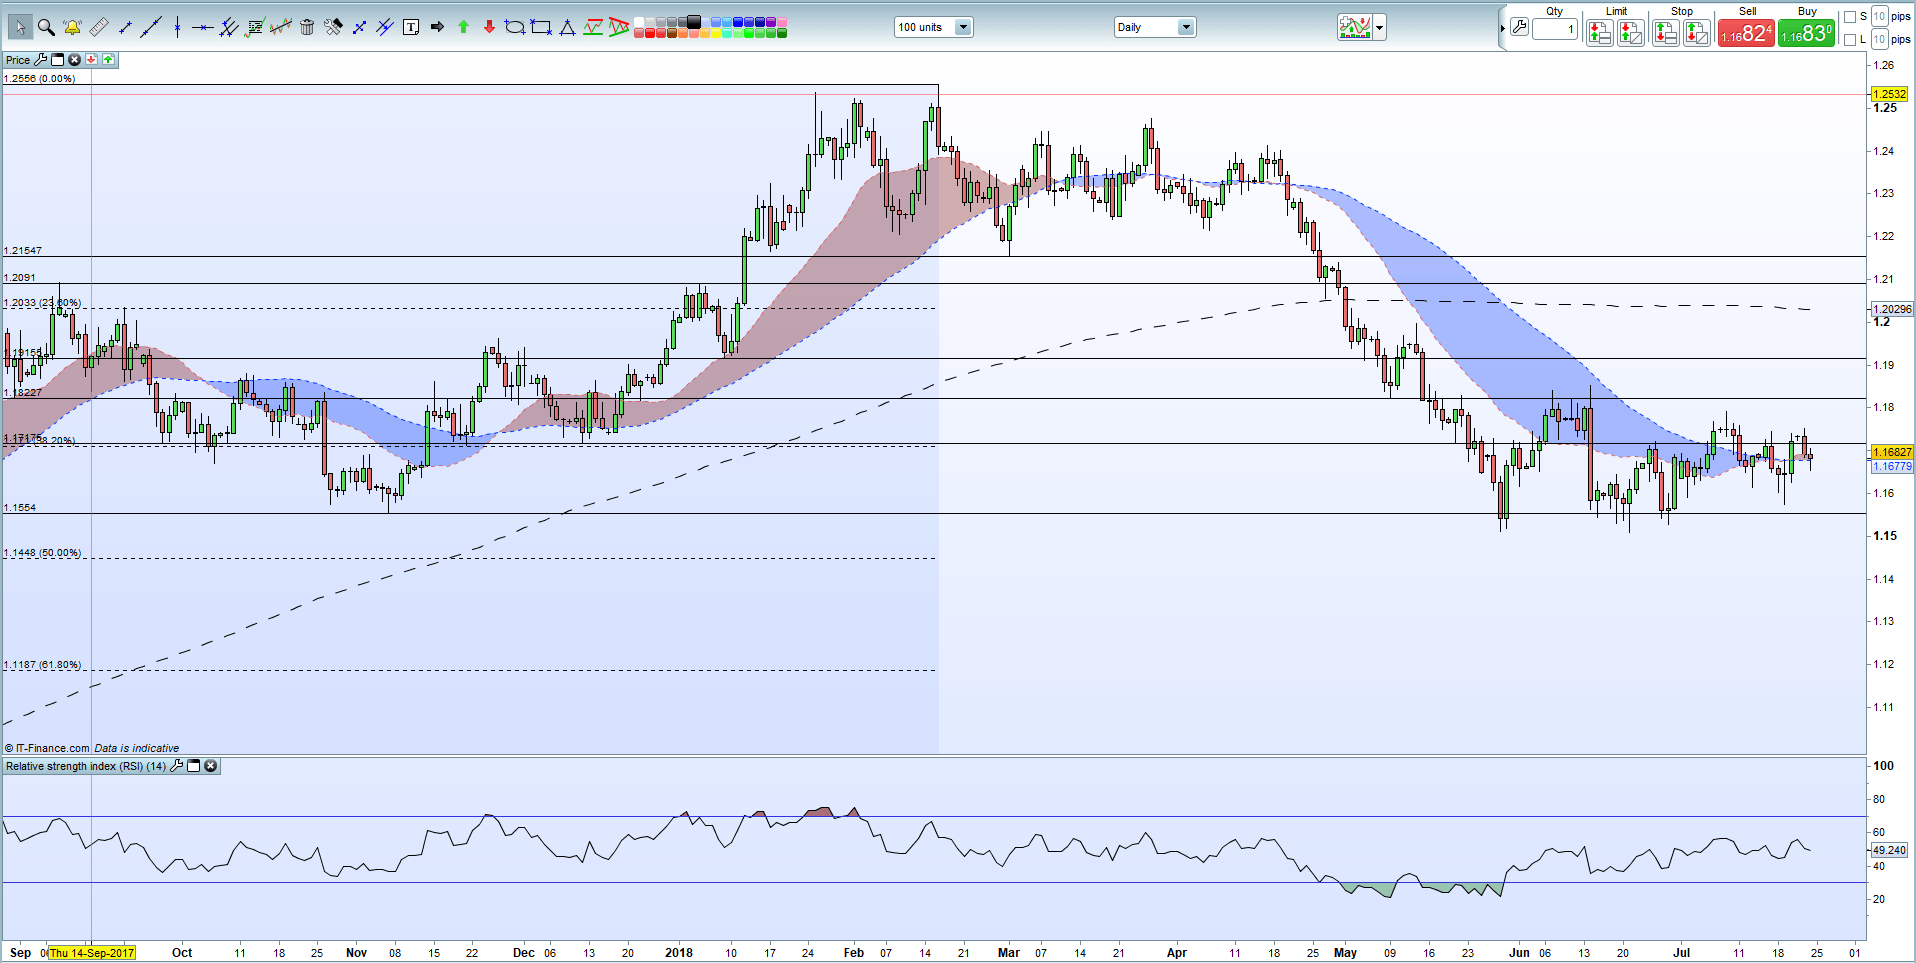Screen dimensions: 1916x963
Task: Click second Stop order icon
Action: click(x=1697, y=33)
